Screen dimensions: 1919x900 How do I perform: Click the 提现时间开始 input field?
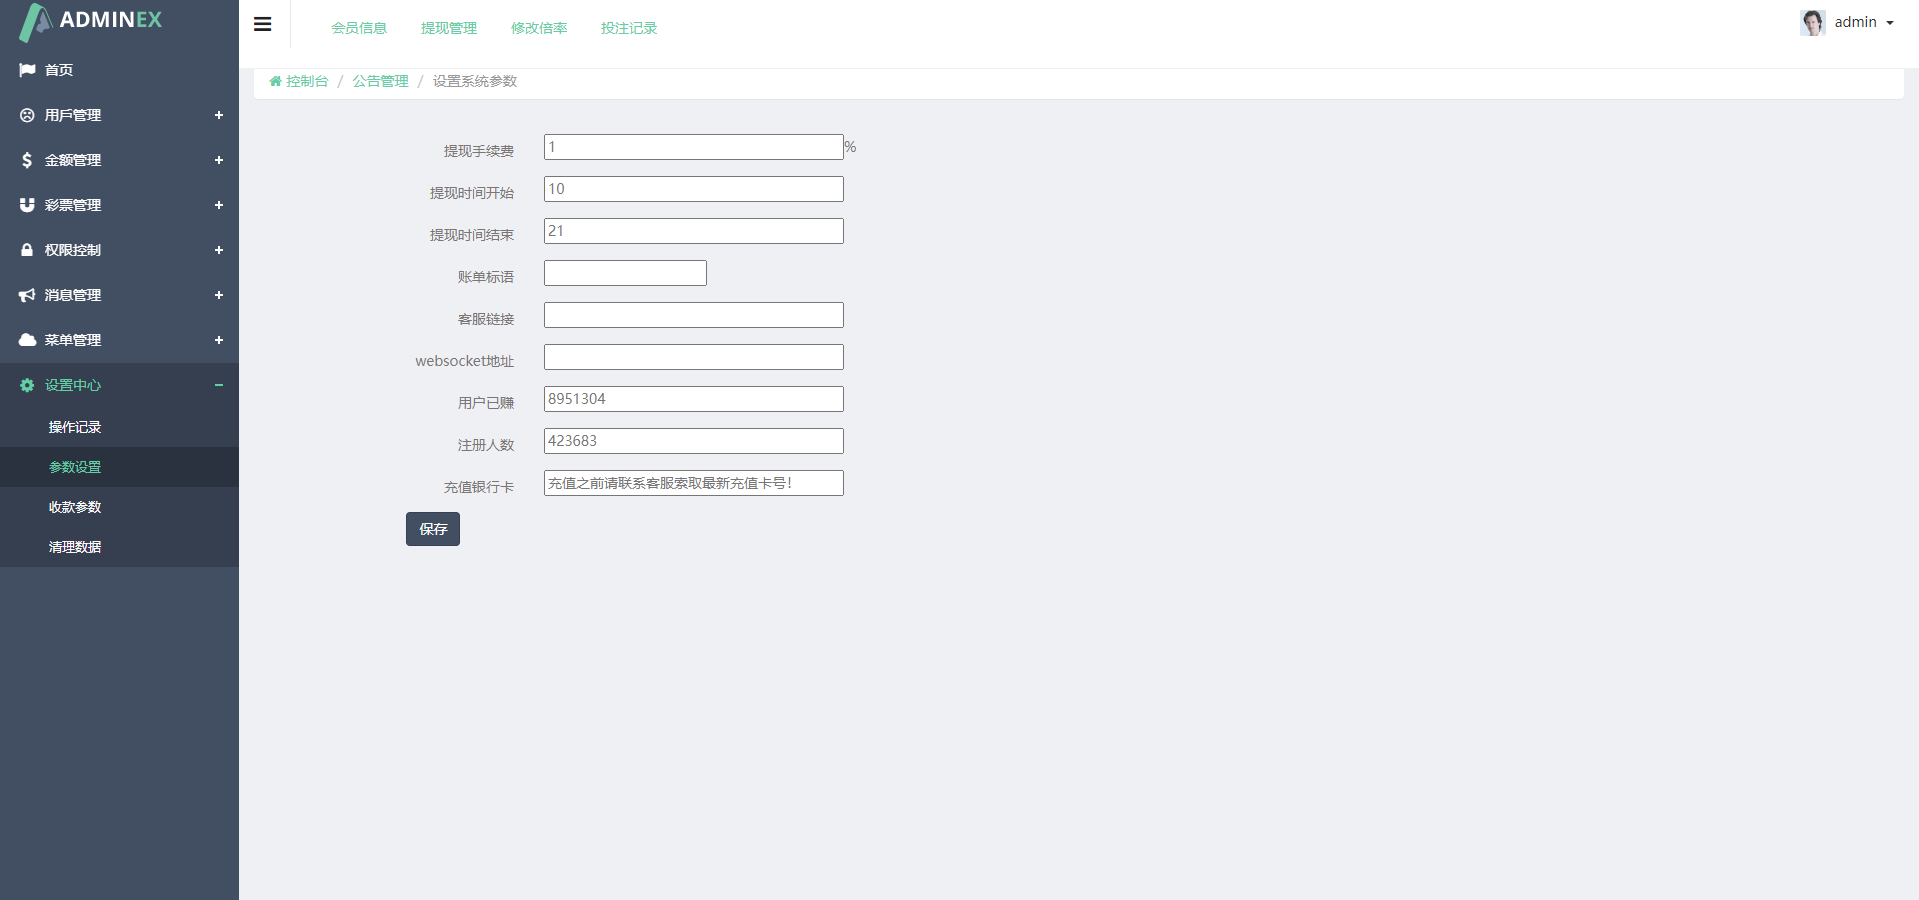point(694,189)
